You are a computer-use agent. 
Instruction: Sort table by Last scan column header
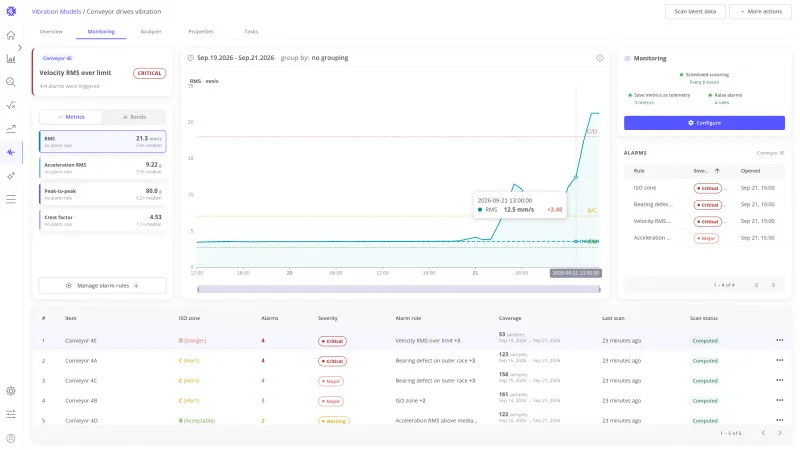tap(613, 318)
